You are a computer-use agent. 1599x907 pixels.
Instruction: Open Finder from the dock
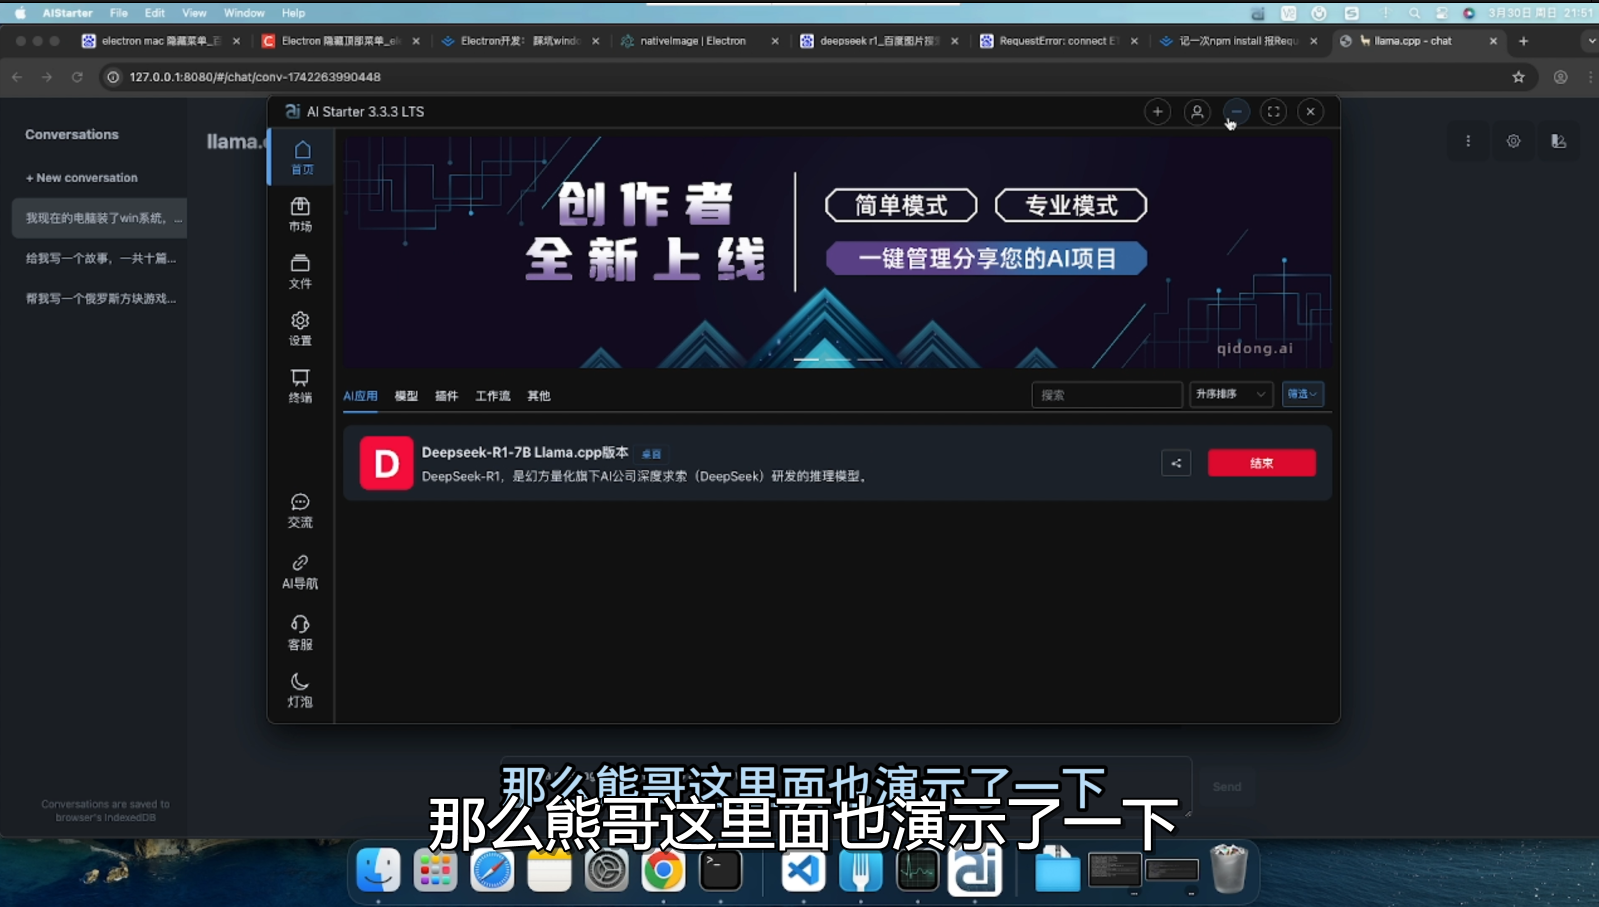click(x=378, y=870)
